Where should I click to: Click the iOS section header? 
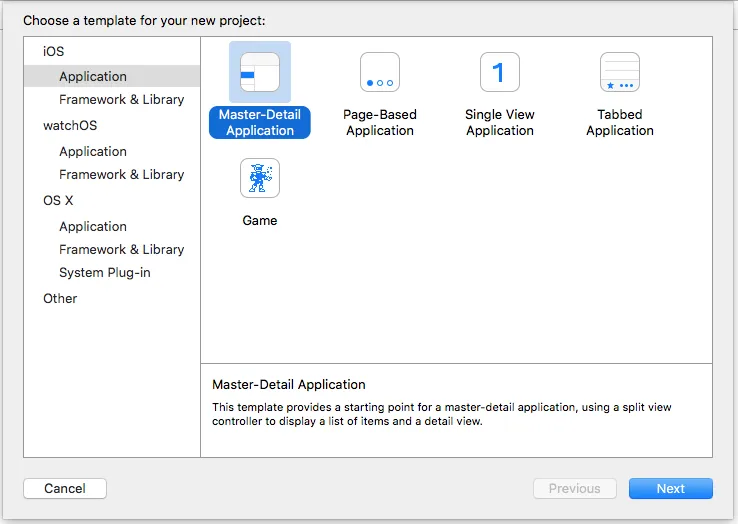(x=53, y=51)
